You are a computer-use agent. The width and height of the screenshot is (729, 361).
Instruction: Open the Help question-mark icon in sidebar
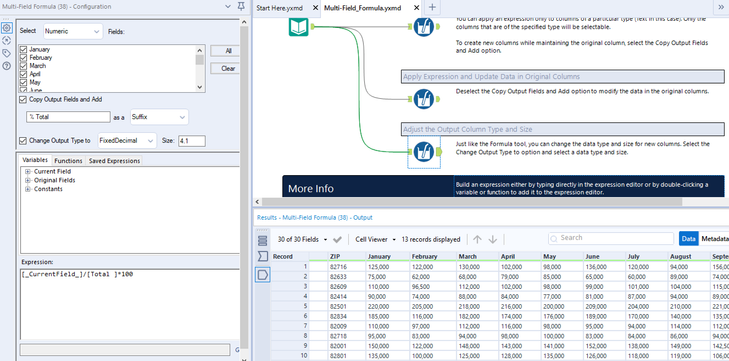(x=7, y=66)
